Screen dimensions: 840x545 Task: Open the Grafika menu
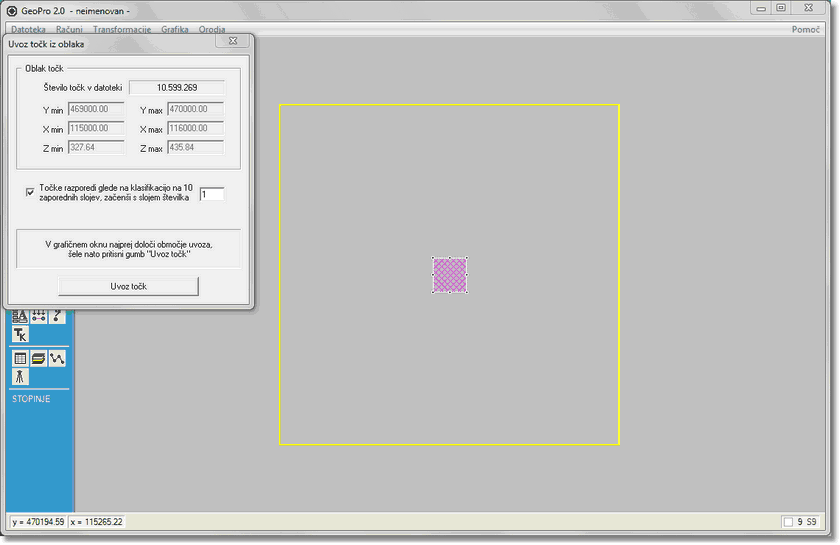pos(175,29)
